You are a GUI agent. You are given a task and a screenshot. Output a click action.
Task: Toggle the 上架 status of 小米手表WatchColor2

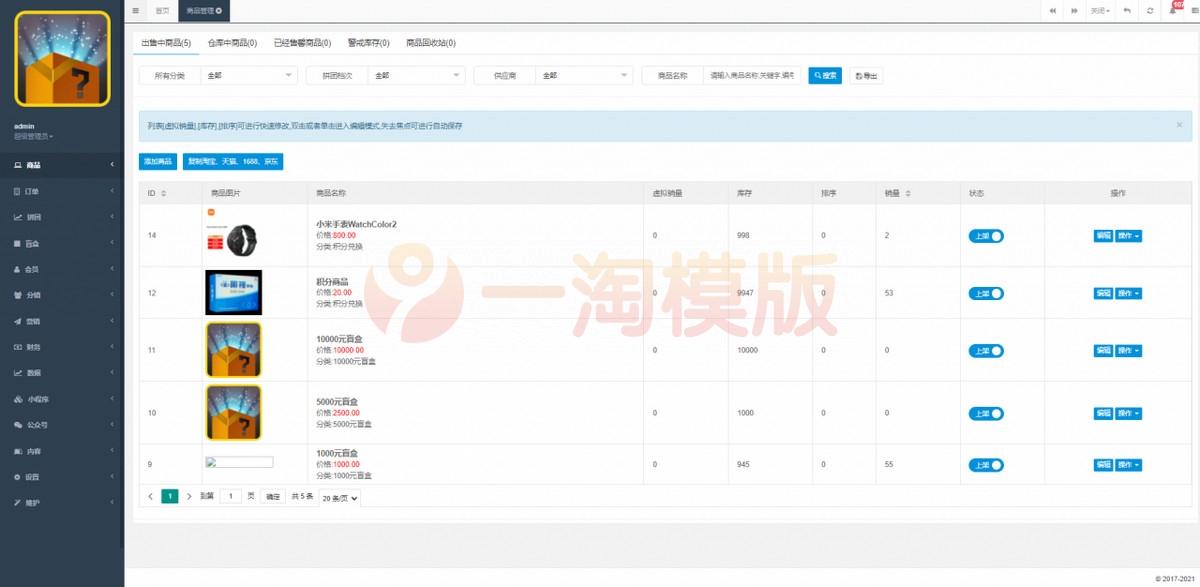[x=985, y=234]
